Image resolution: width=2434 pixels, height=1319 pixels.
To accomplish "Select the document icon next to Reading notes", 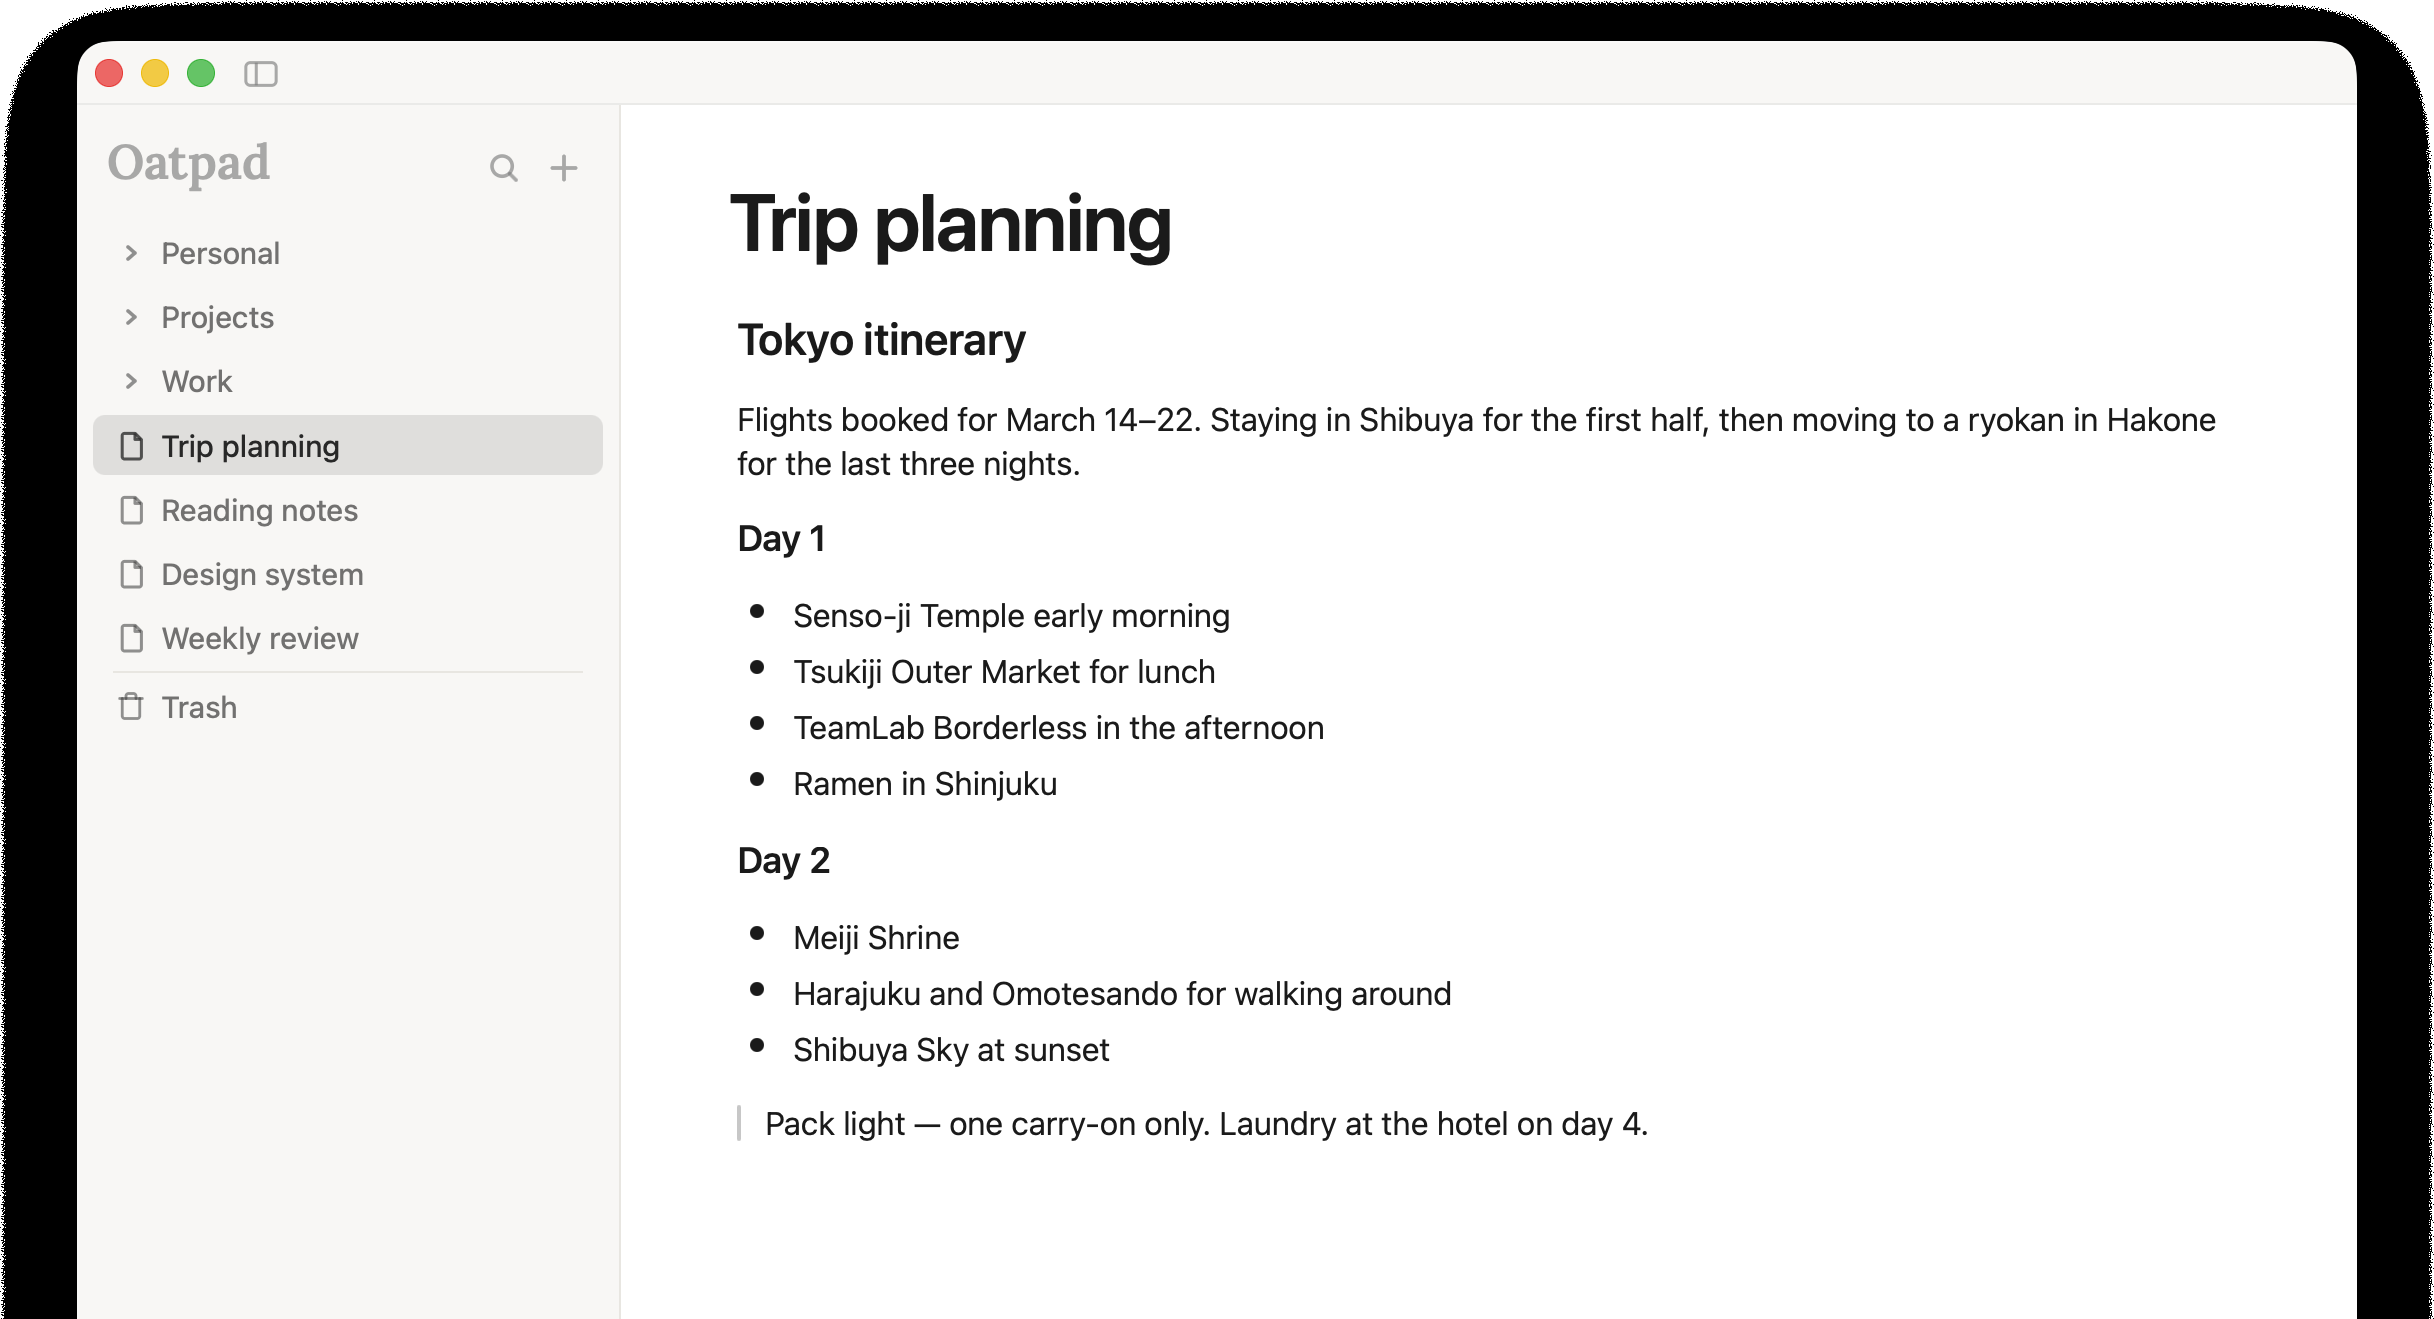I will pos(133,510).
